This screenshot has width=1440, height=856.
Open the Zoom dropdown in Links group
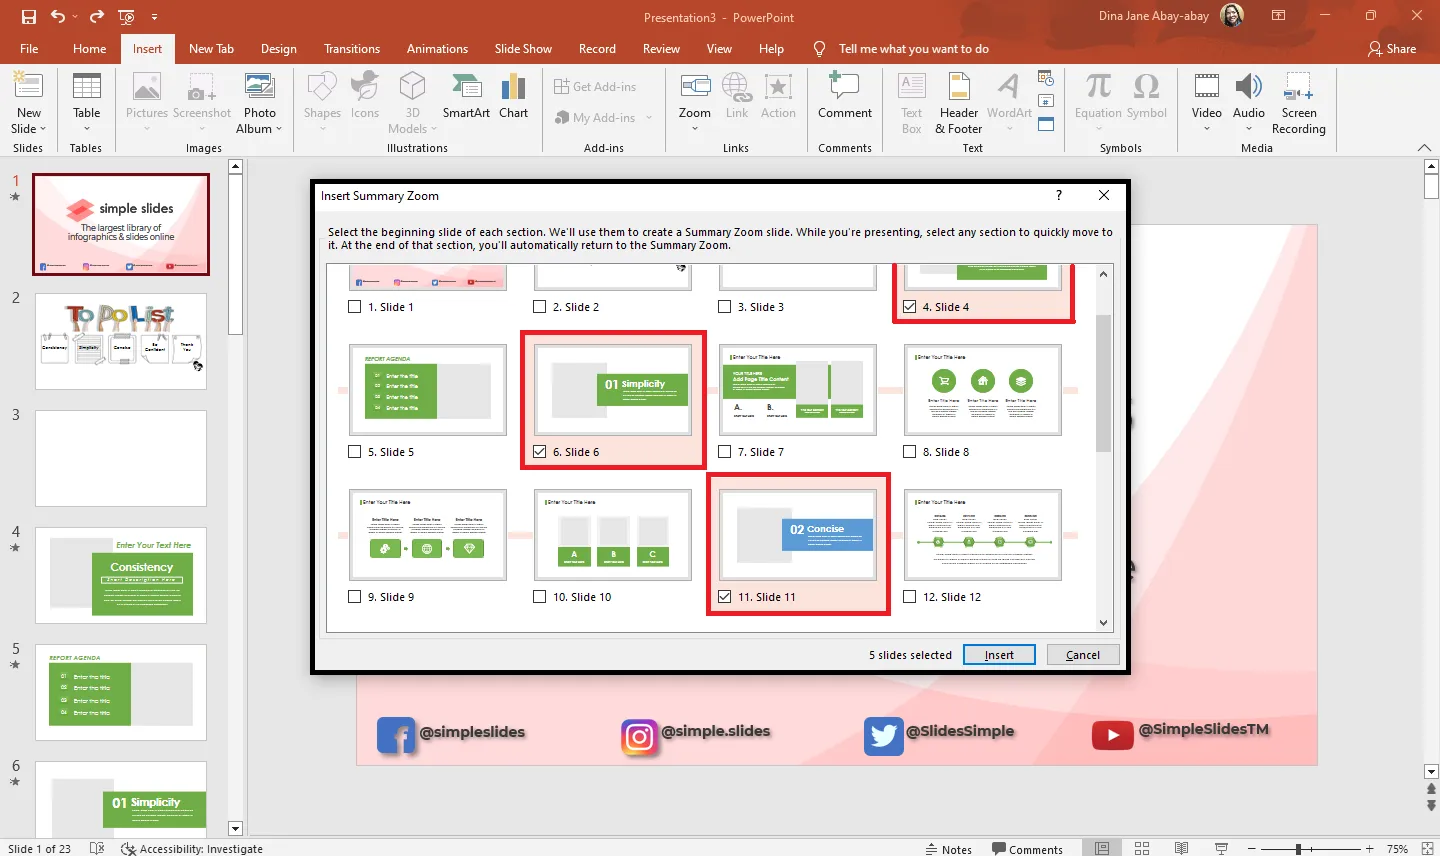(x=694, y=128)
